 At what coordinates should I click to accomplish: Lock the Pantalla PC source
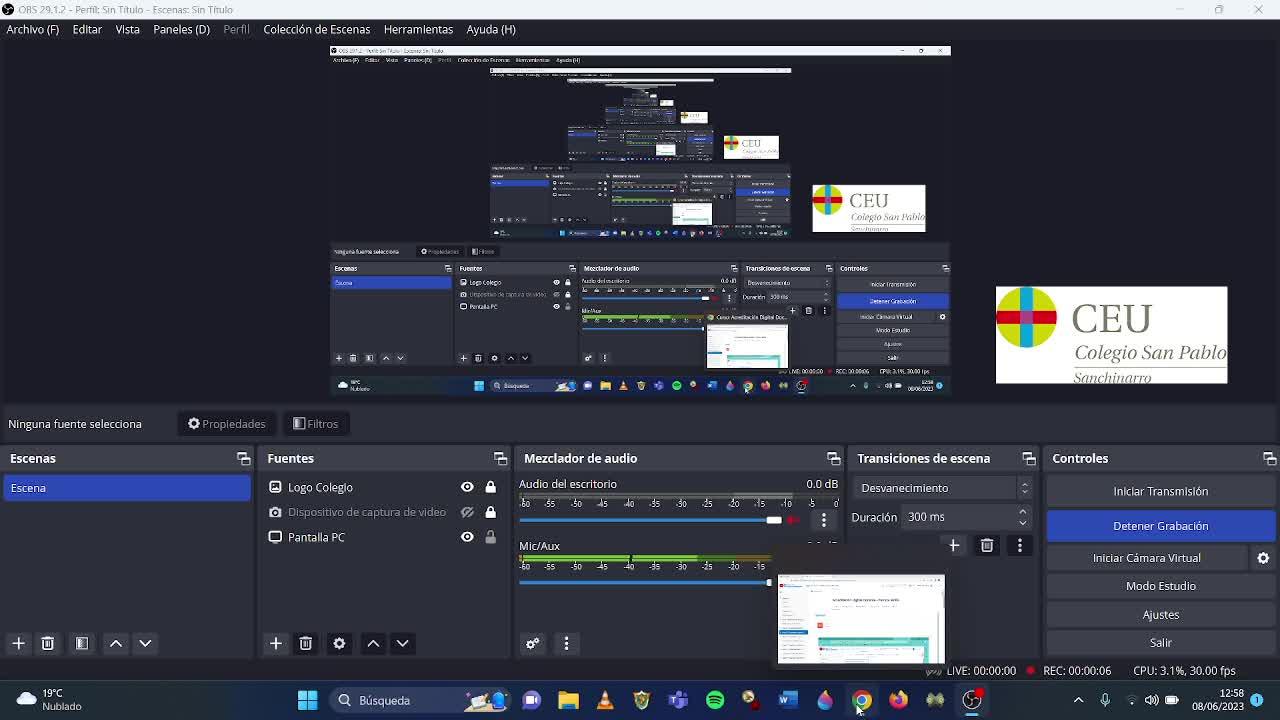point(490,537)
